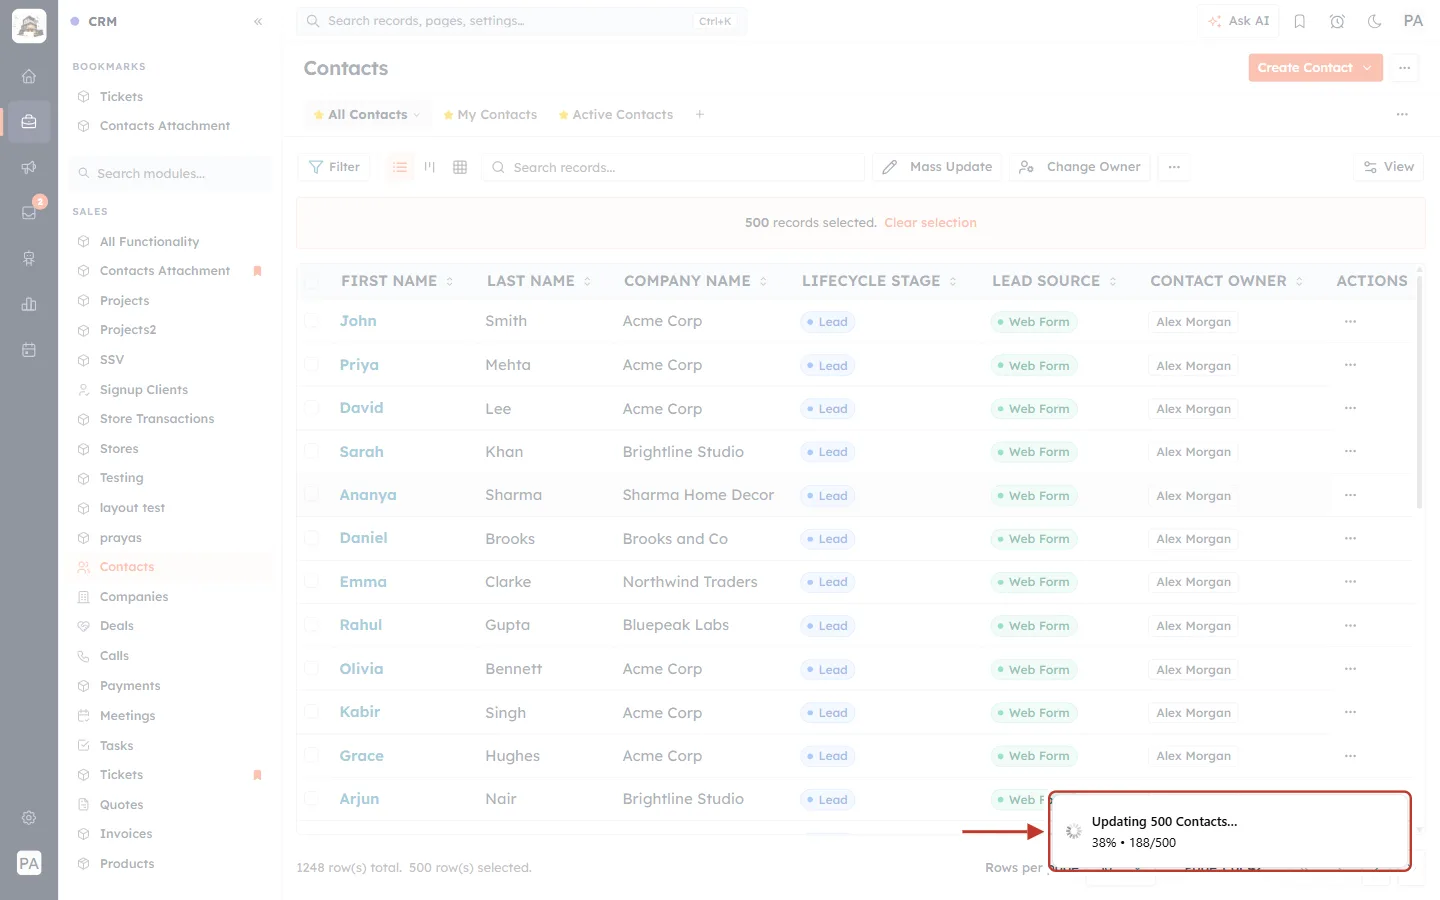Screen dimensions: 1440x900
Task: Expand the All Contacts view chevron
Action: pos(417,115)
